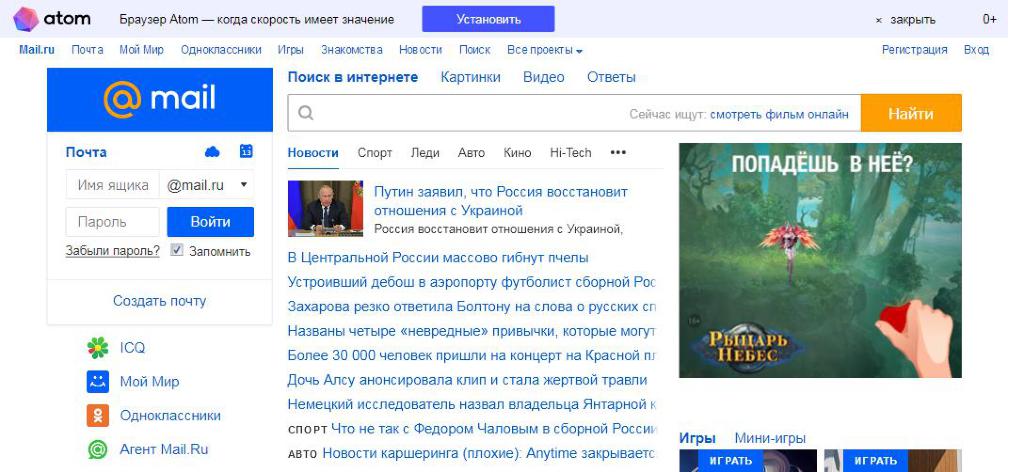Open Новости in top navigation
The width and height of the screenshot is (1024, 472).
pyautogui.click(x=421, y=50)
